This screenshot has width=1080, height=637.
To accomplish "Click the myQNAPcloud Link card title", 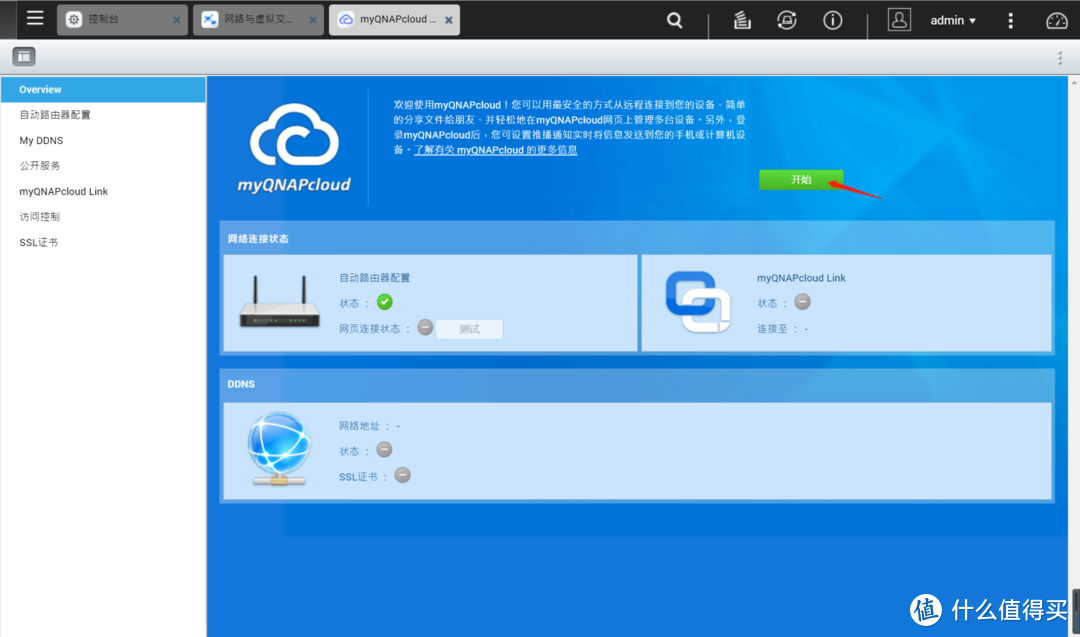I will (x=801, y=278).
